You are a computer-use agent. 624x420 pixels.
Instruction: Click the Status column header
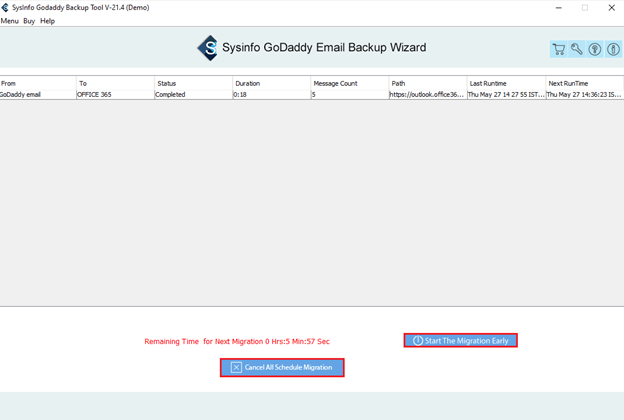tap(193, 83)
